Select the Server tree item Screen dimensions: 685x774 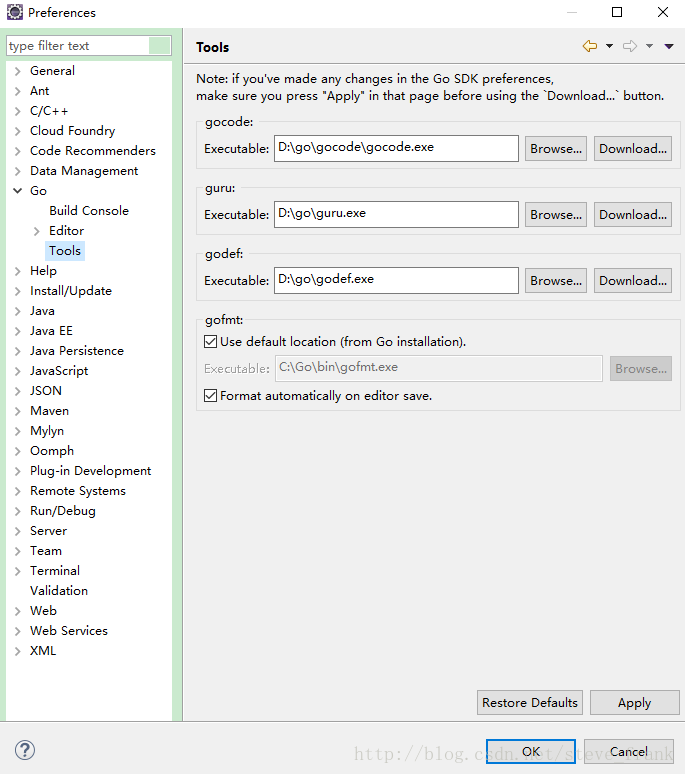click(48, 531)
